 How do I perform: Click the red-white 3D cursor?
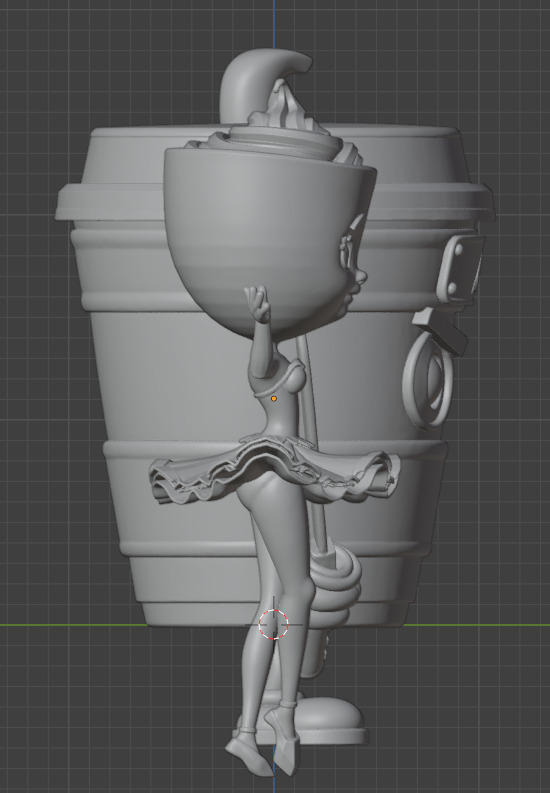pos(273,625)
